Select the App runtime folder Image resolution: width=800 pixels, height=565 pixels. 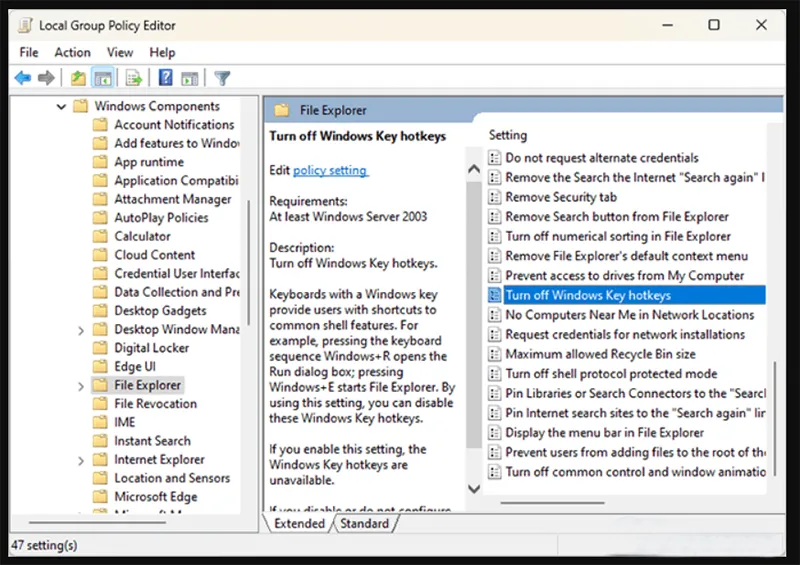coord(149,162)
